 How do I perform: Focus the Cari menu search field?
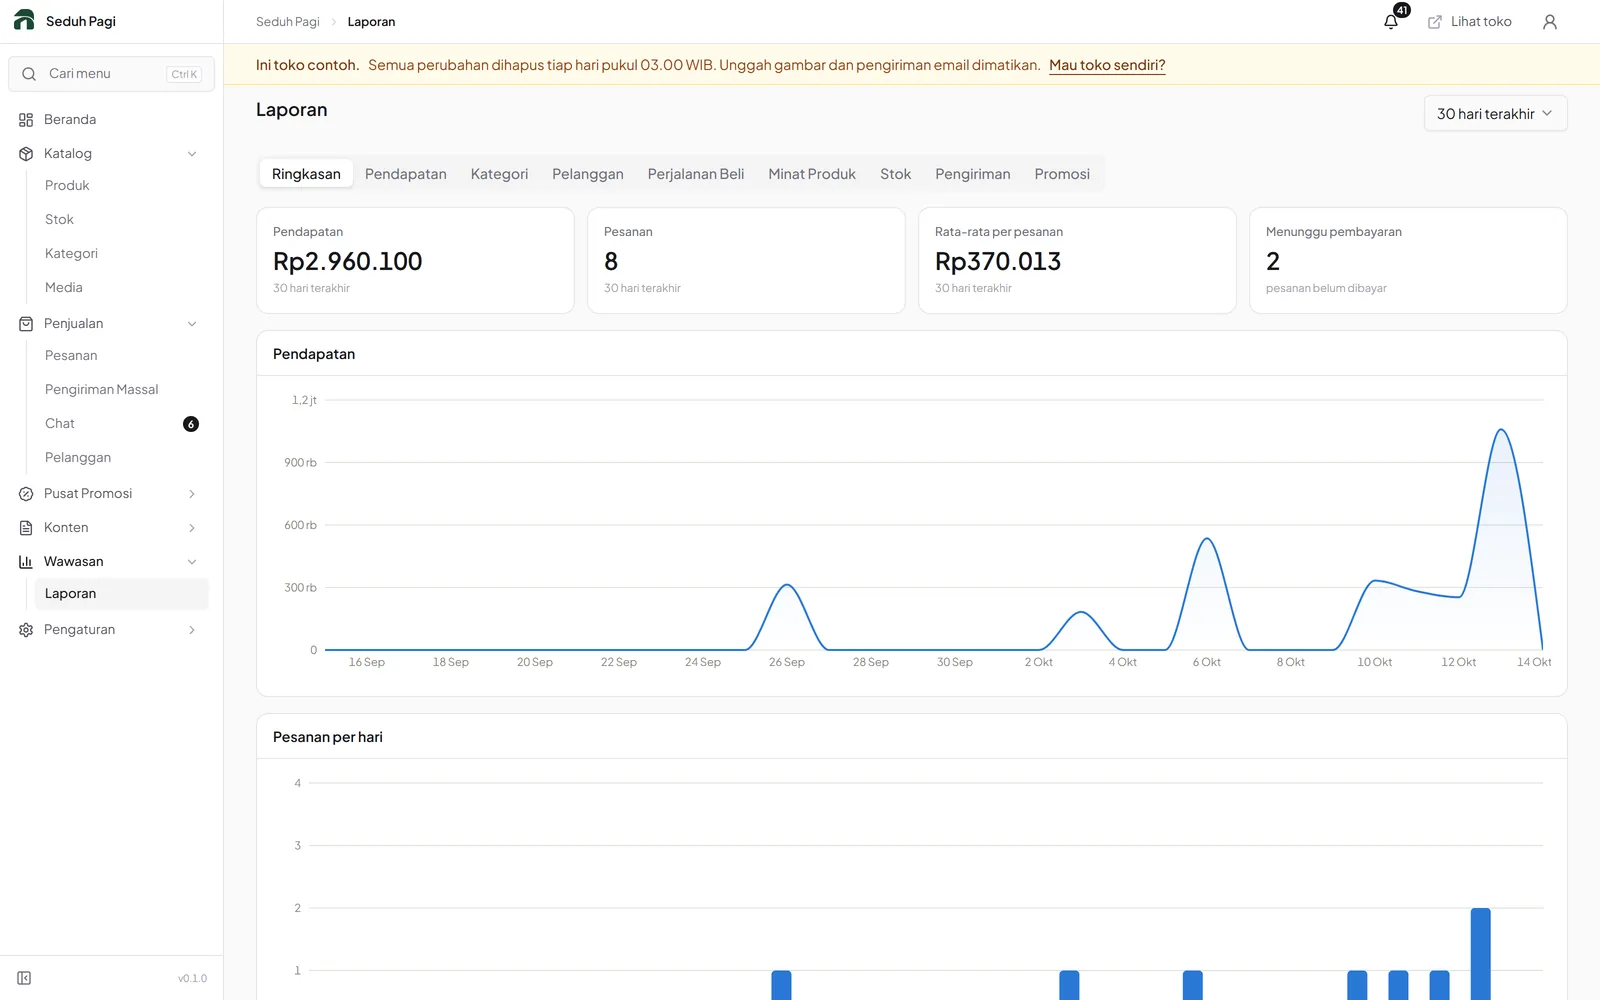(x=112, y=74)
